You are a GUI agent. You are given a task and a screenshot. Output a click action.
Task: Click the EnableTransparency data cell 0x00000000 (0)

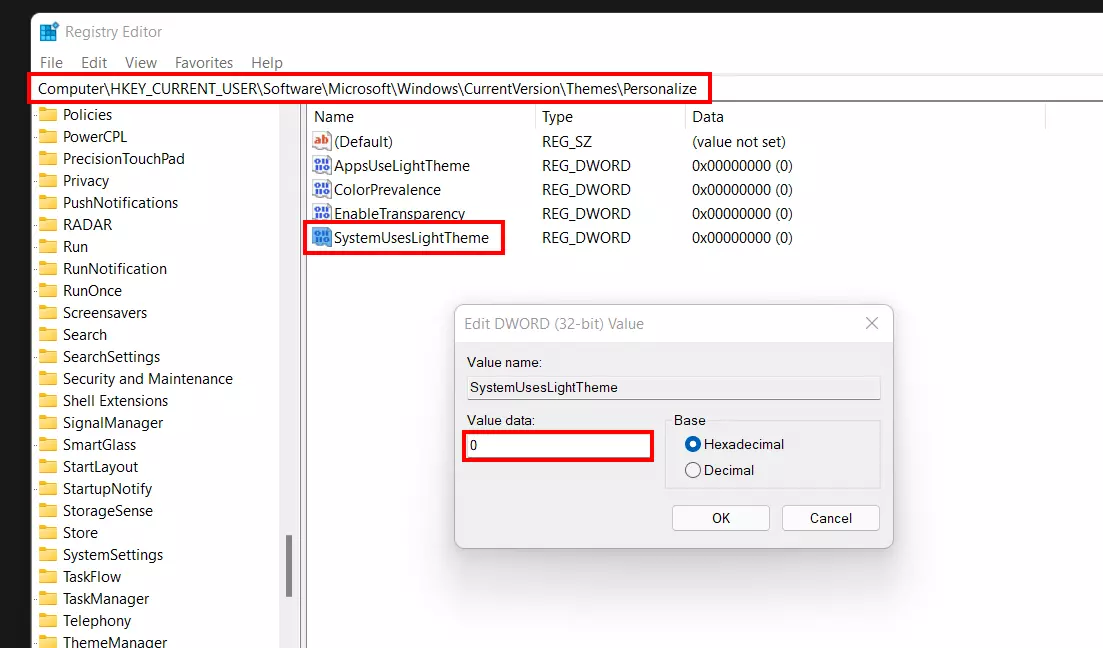click(742, 213)
